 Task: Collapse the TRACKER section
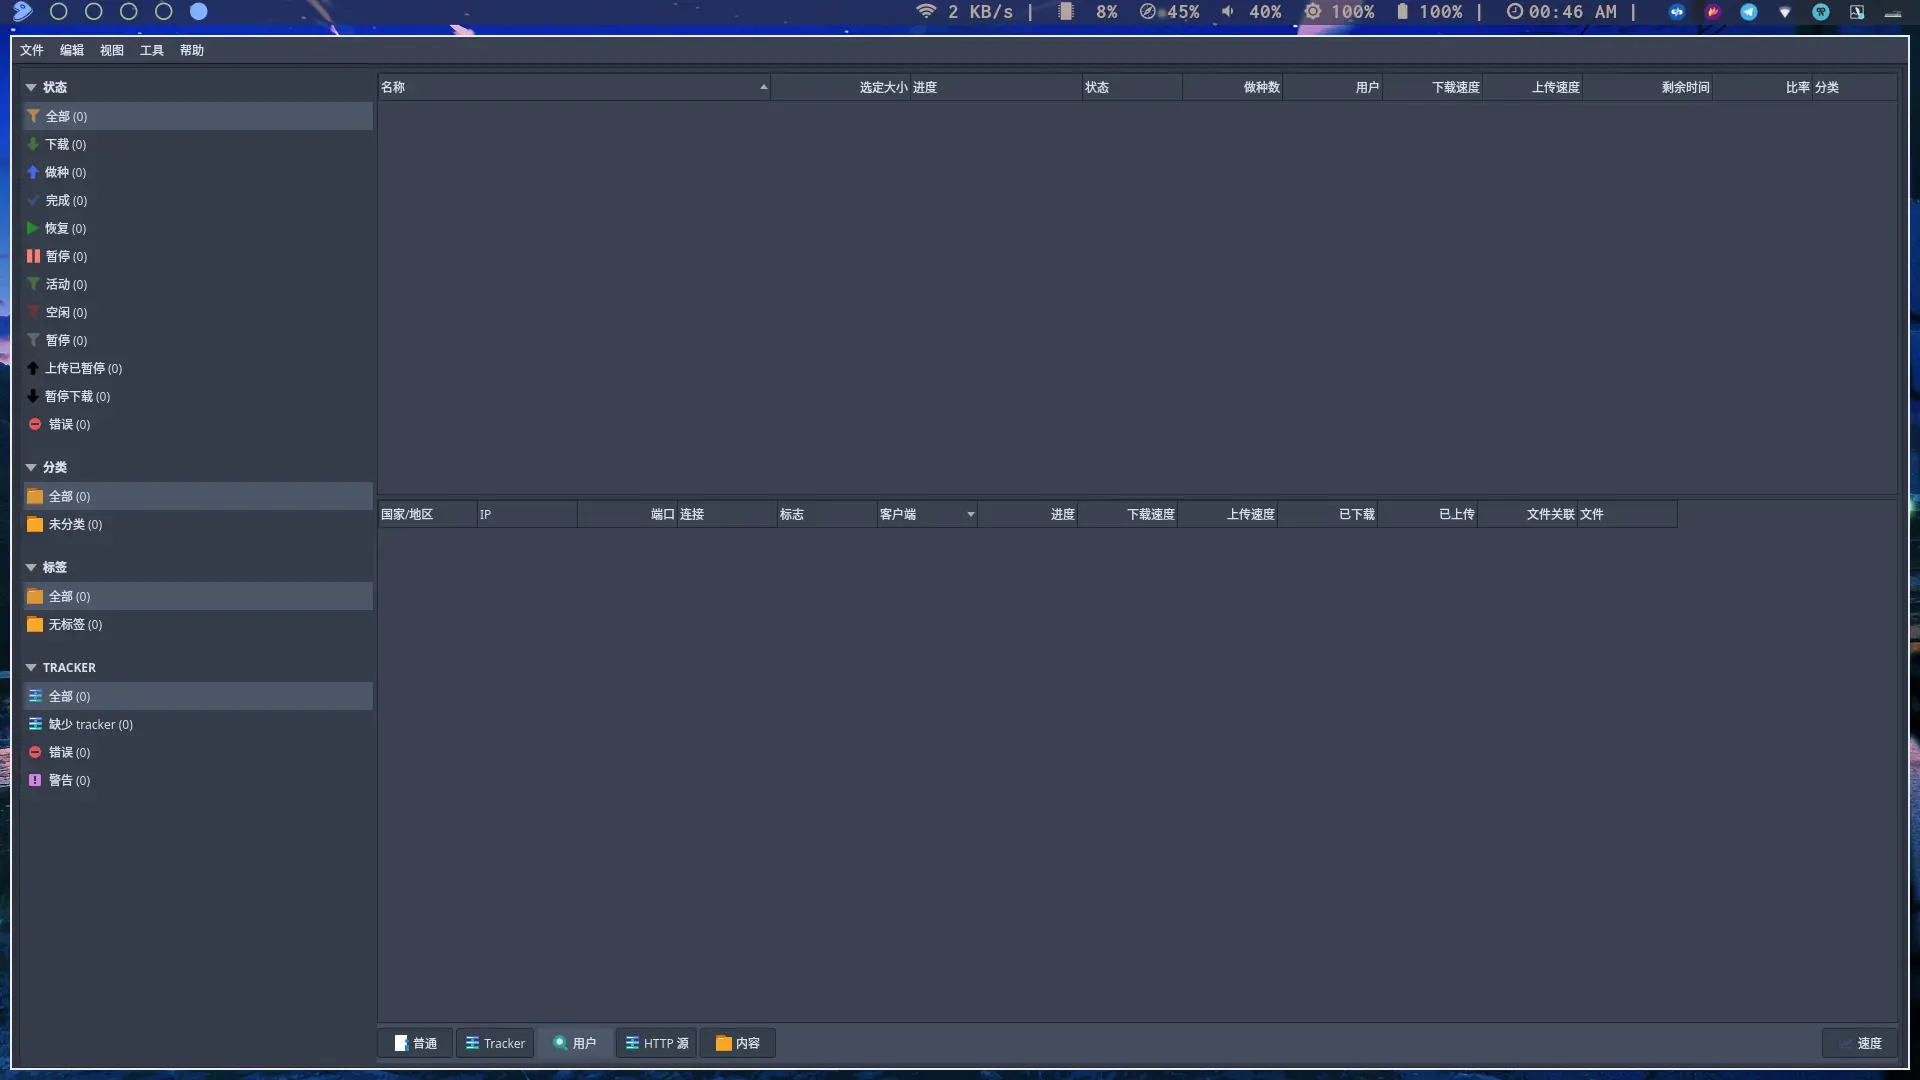click(31, 667)
